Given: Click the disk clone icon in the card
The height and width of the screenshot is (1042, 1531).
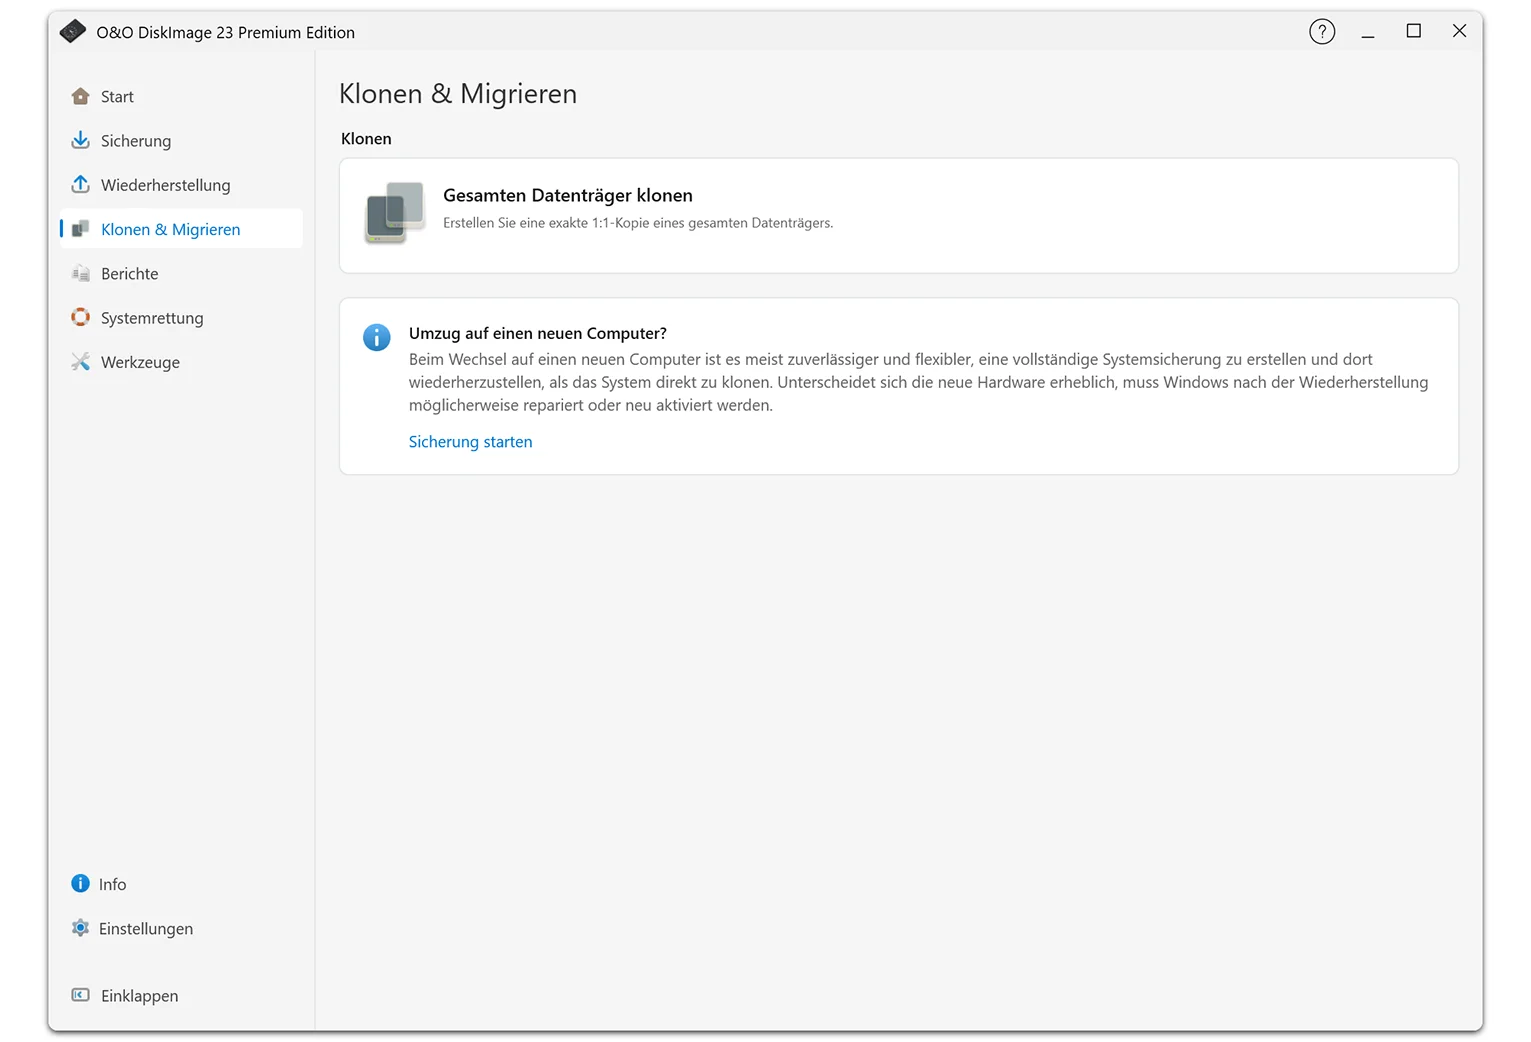Looking at the screenshot, I should coord(395,212).
